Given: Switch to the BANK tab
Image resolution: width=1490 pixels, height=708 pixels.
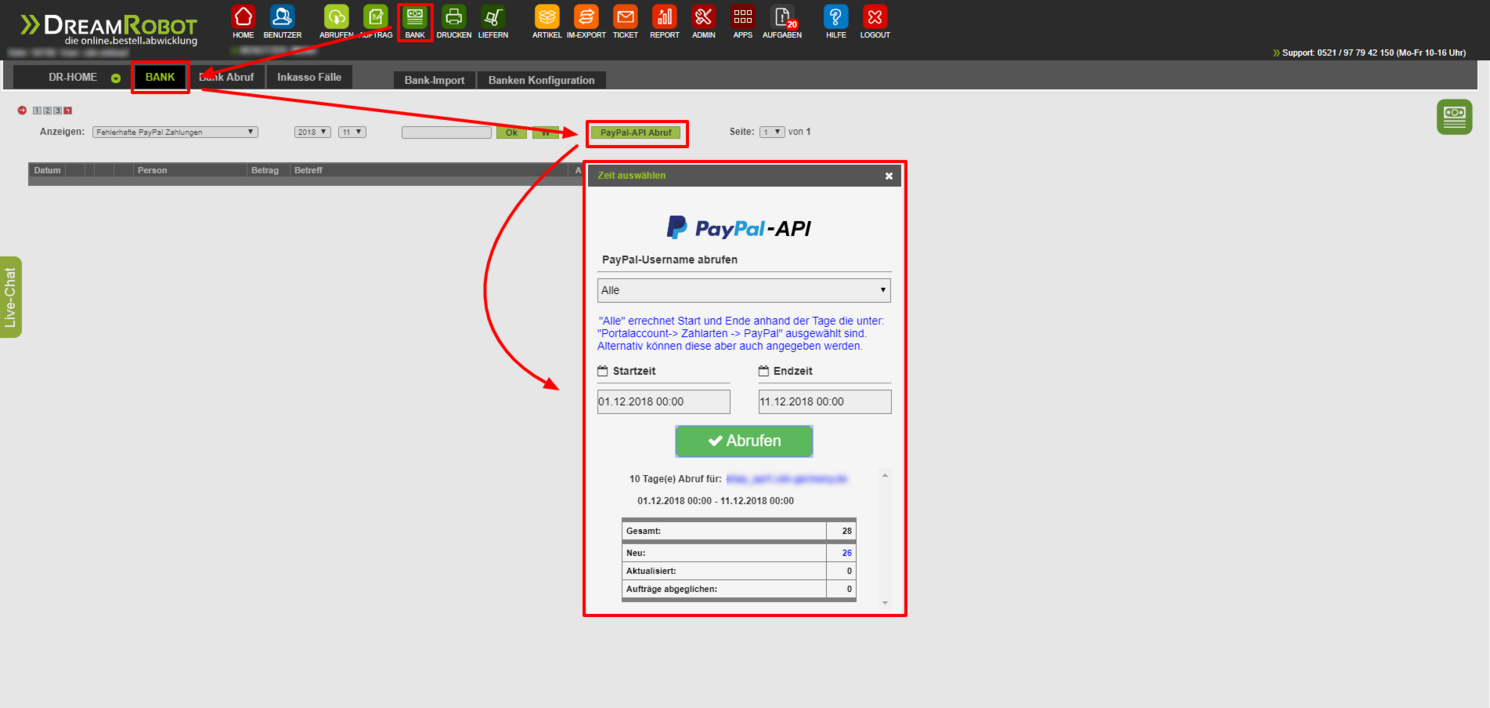Looking at the screenshot, I should pyautogui.click(x=160, y=77).
